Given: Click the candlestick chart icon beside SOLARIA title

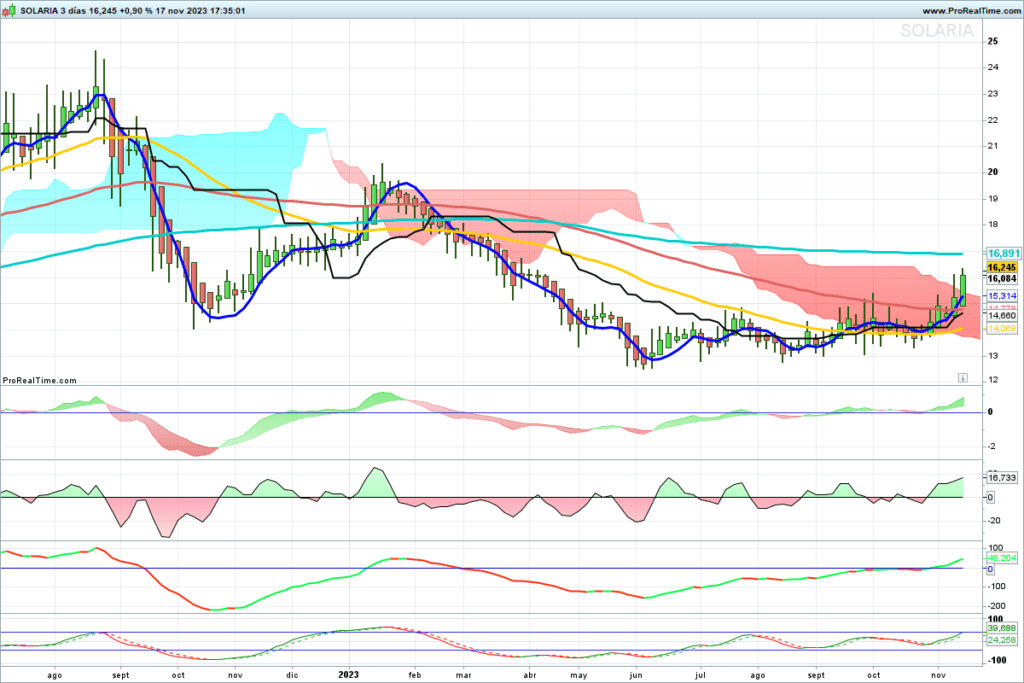Looking at the screenshot, I should [x=8, y=10].
